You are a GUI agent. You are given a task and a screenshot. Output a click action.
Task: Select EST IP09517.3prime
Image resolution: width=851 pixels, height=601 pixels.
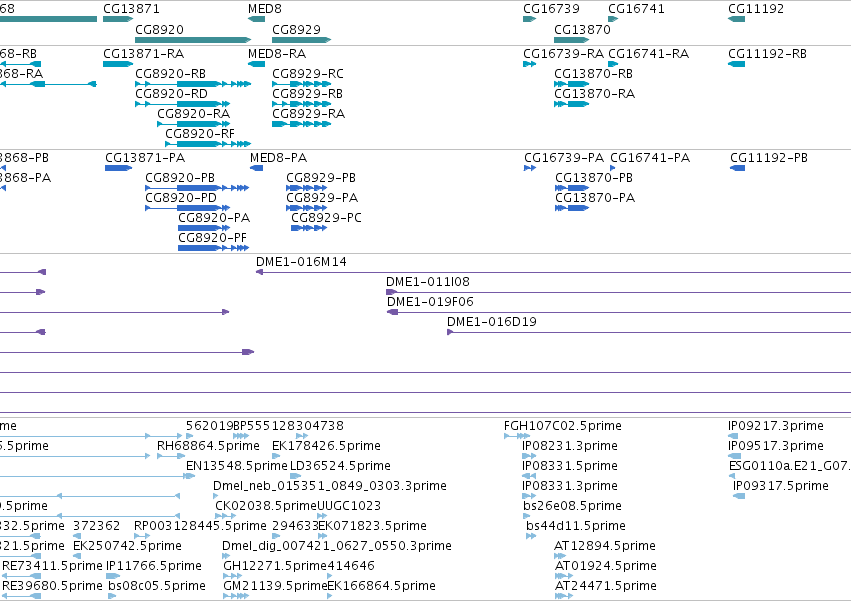pos(776,446)
